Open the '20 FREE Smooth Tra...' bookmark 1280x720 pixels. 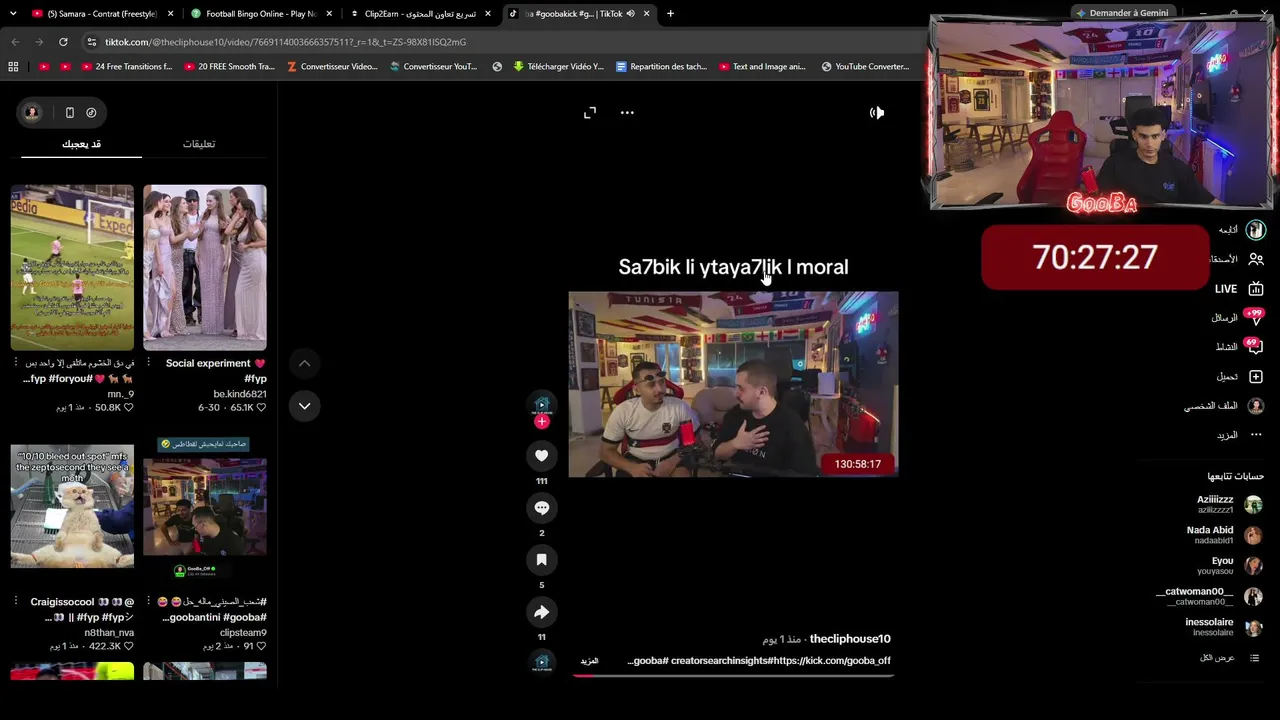tap(228, 67)
